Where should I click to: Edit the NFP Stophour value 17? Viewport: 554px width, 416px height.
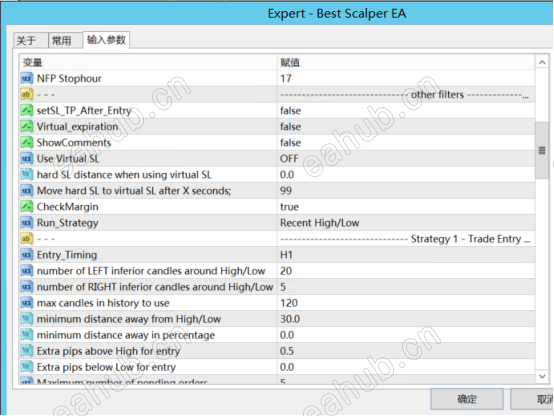406,78
